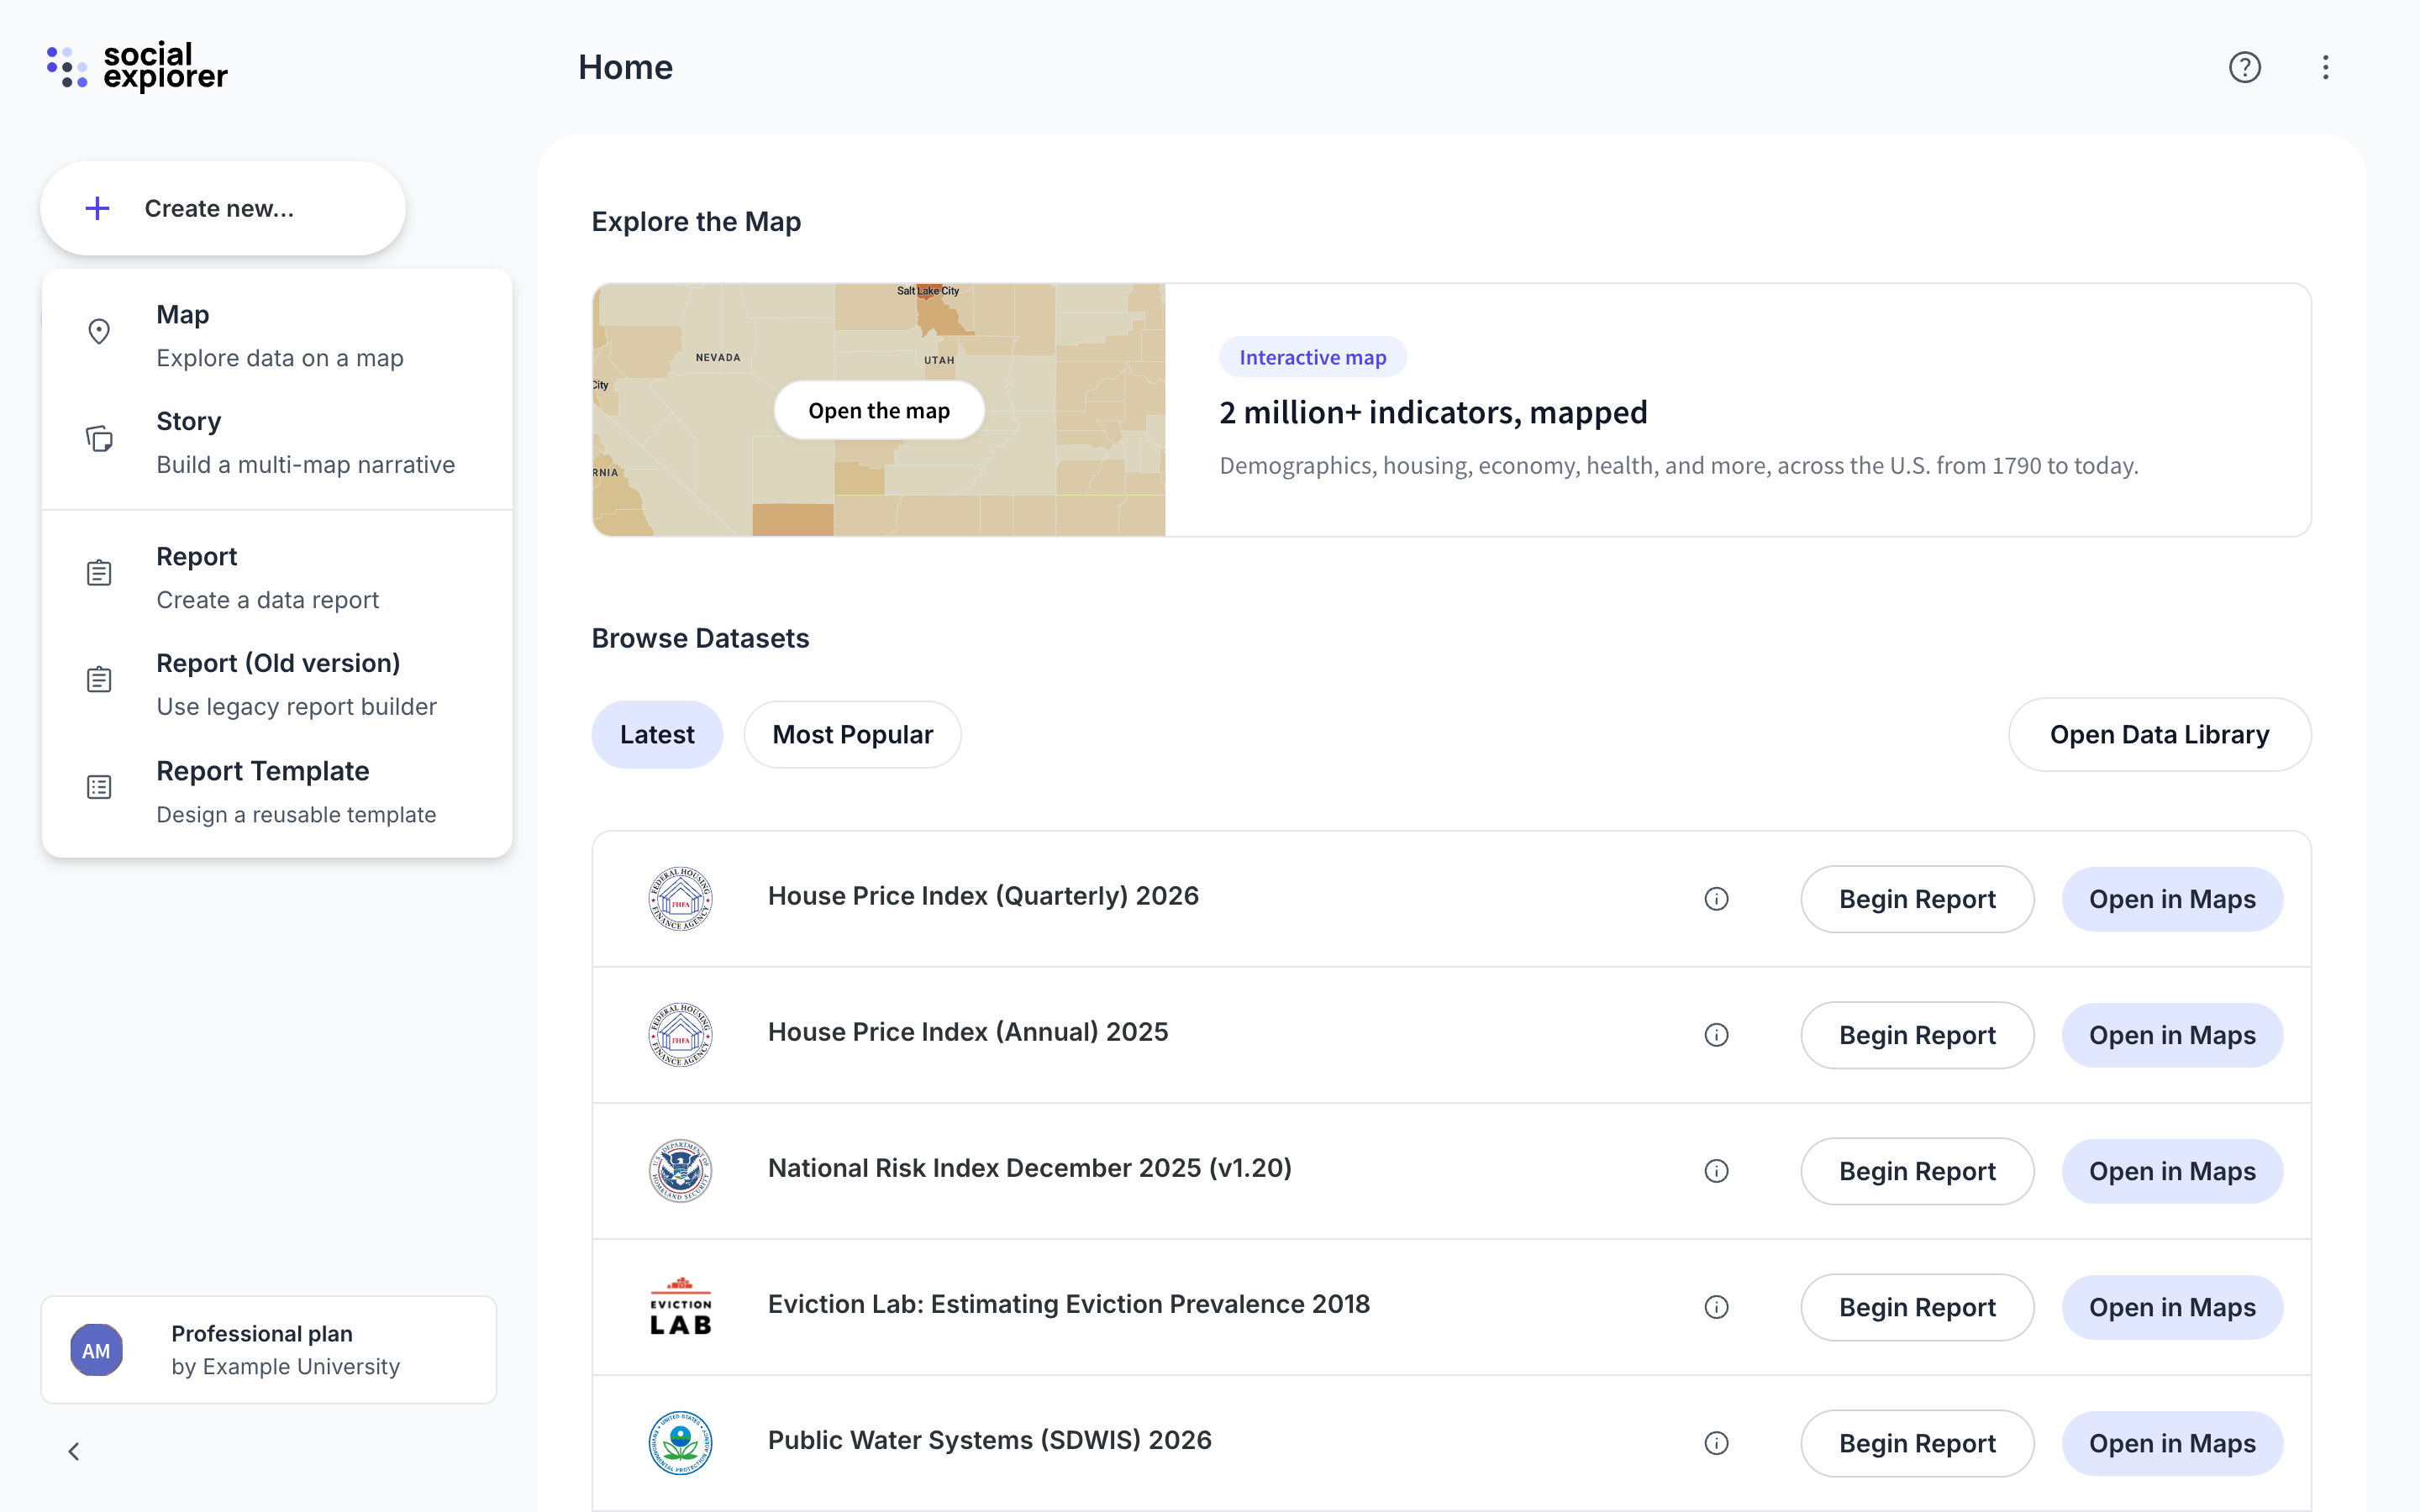Screen dimensions: 2420x1512
Task: Choose Report (Old version) legacy builder
Action: pos(277,684)
